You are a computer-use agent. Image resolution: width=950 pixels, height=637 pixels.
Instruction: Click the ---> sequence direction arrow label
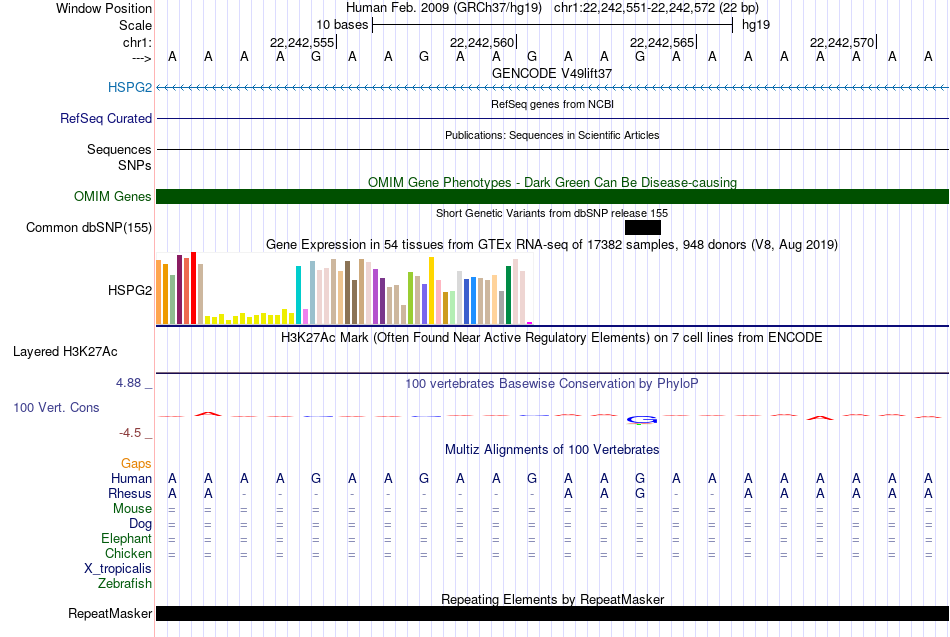[x=141, y=58]
